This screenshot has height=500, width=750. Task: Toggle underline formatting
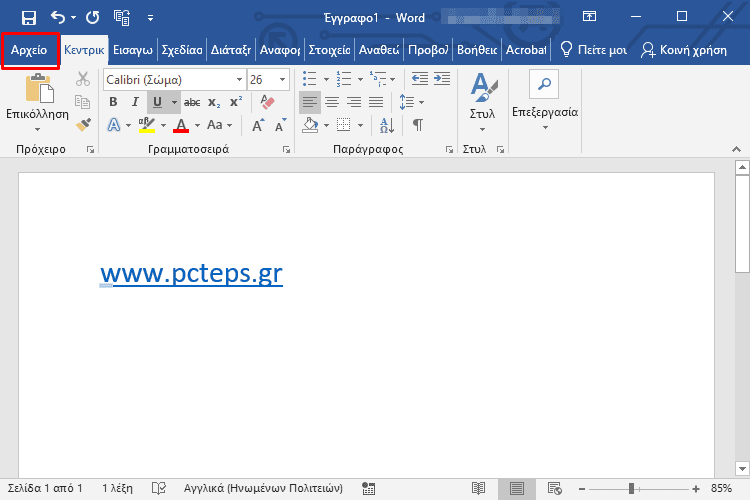pyautogui.click(x=157, y=102)
